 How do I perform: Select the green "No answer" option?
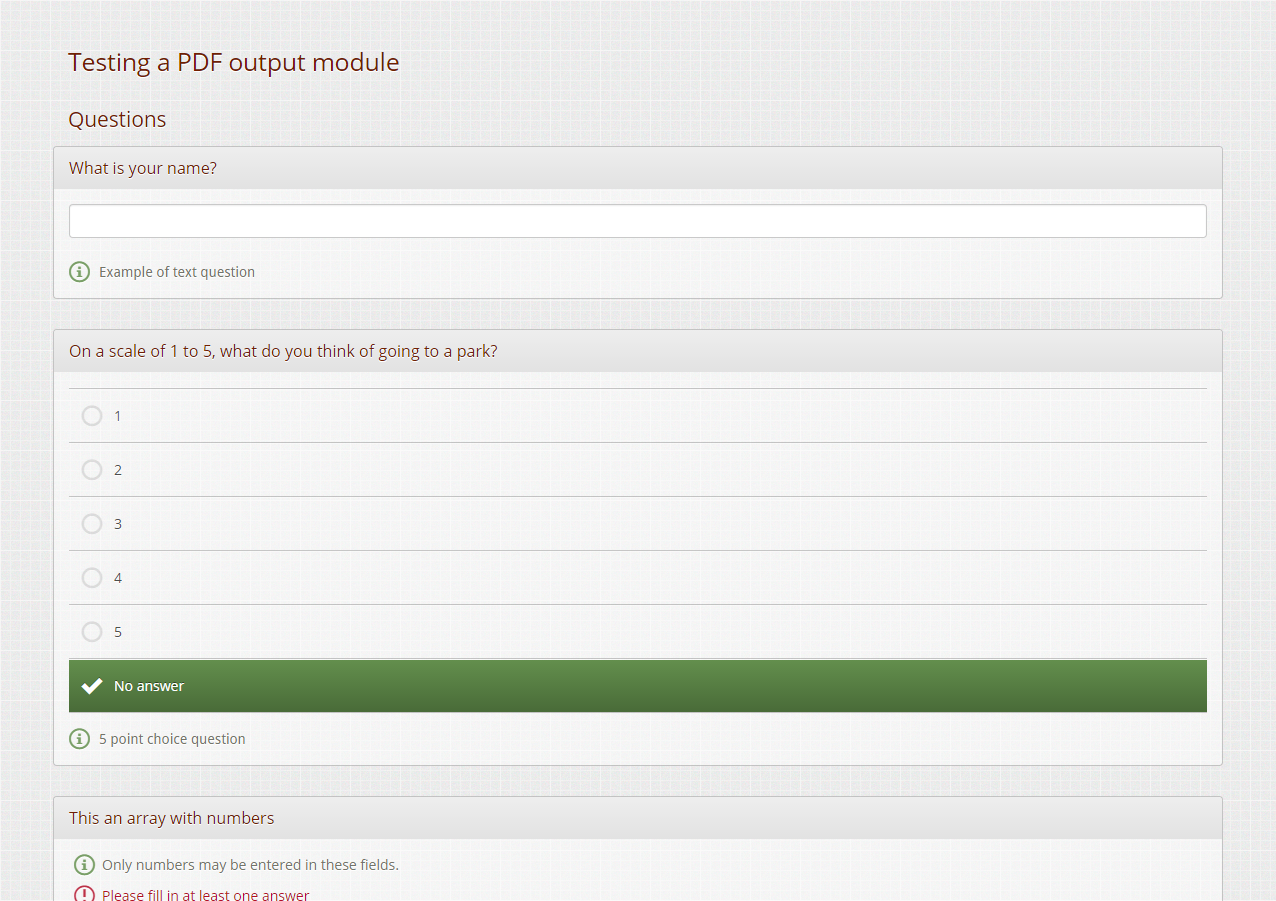[x=637, y=686]
